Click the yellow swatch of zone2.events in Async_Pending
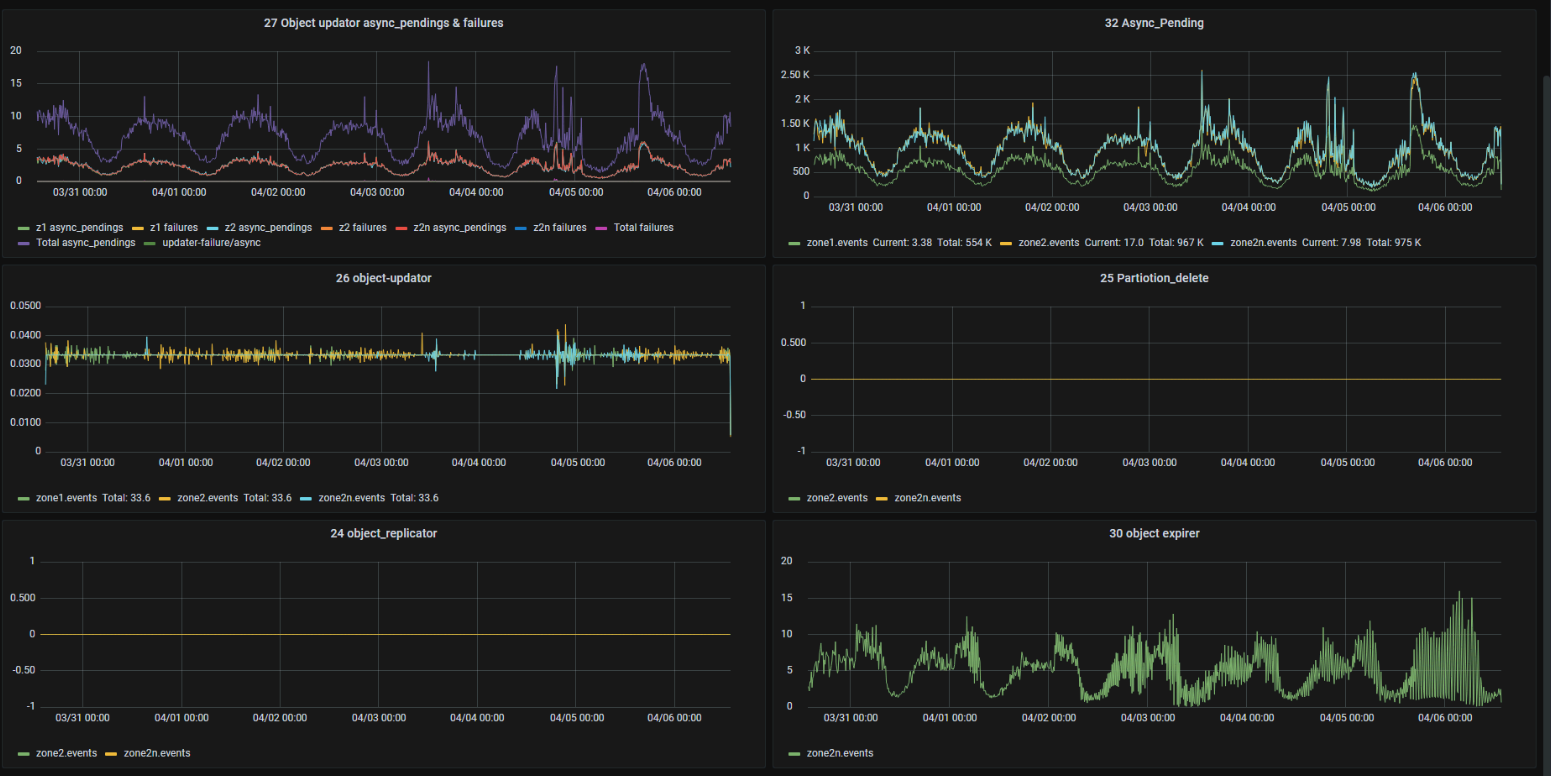The image size is (1551, 776). [1008, 242]
